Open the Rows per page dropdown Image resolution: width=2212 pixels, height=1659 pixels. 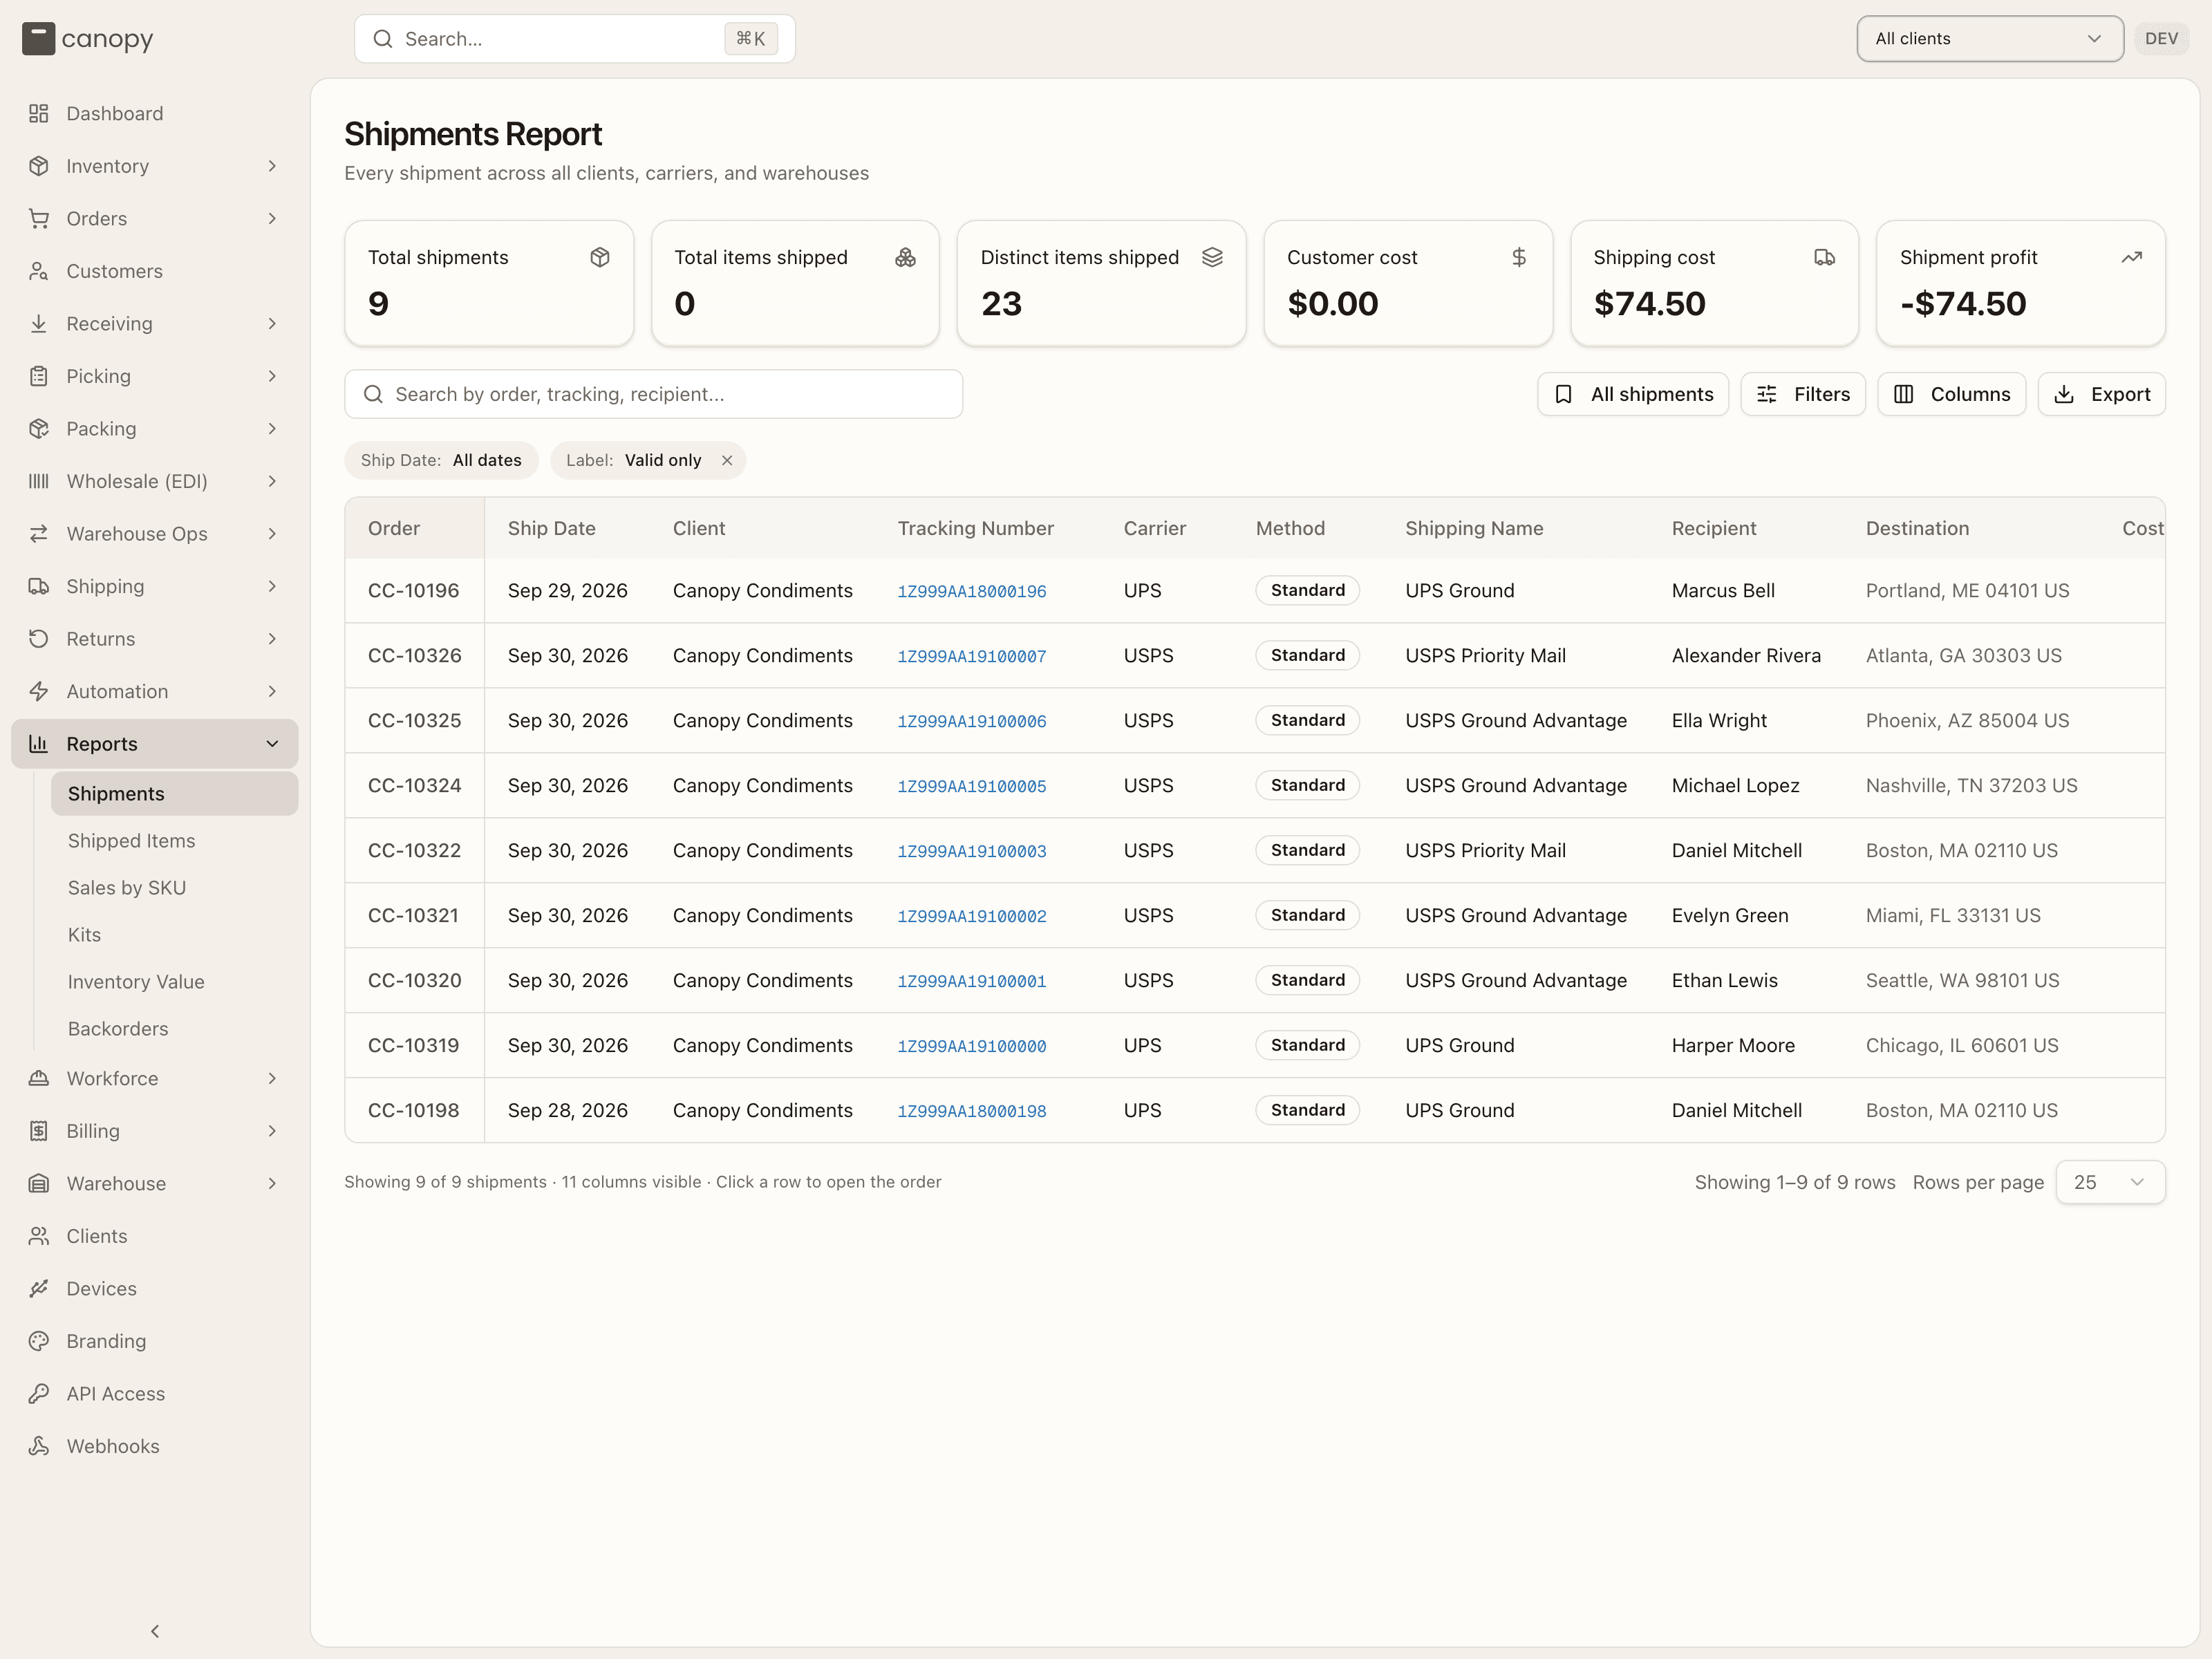2110,1182
